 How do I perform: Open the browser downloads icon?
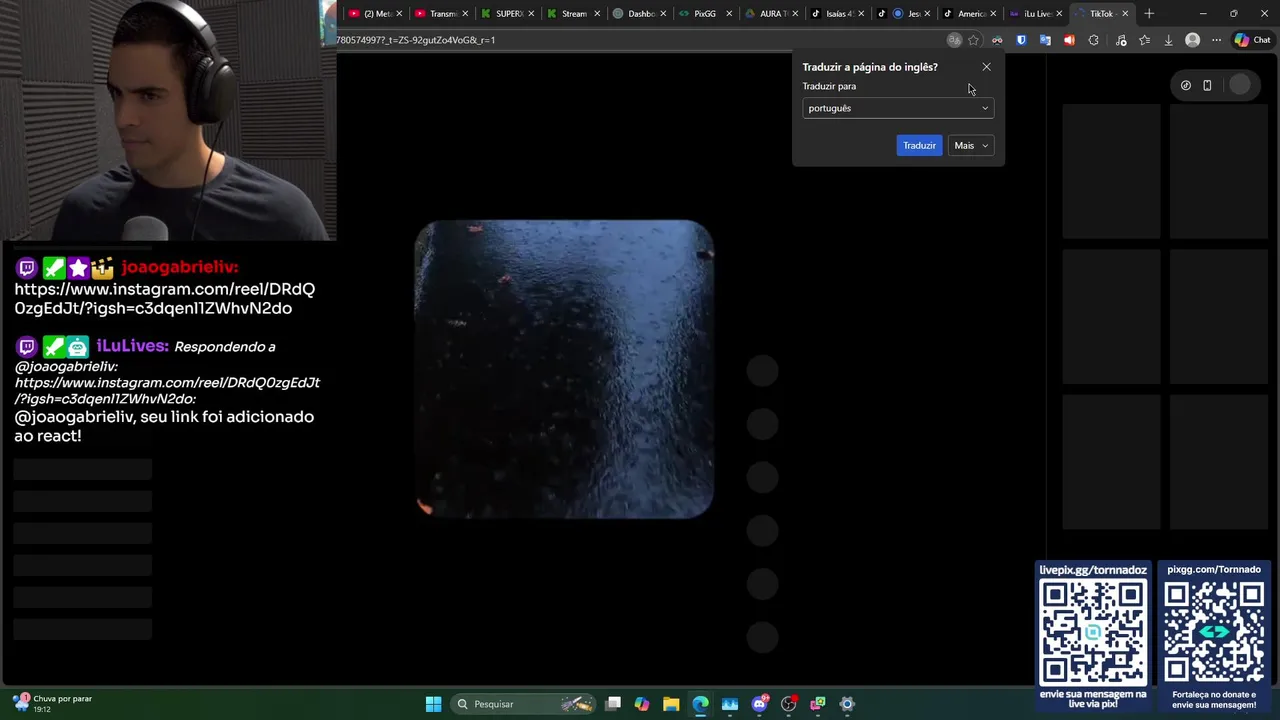click(1168, 40)
